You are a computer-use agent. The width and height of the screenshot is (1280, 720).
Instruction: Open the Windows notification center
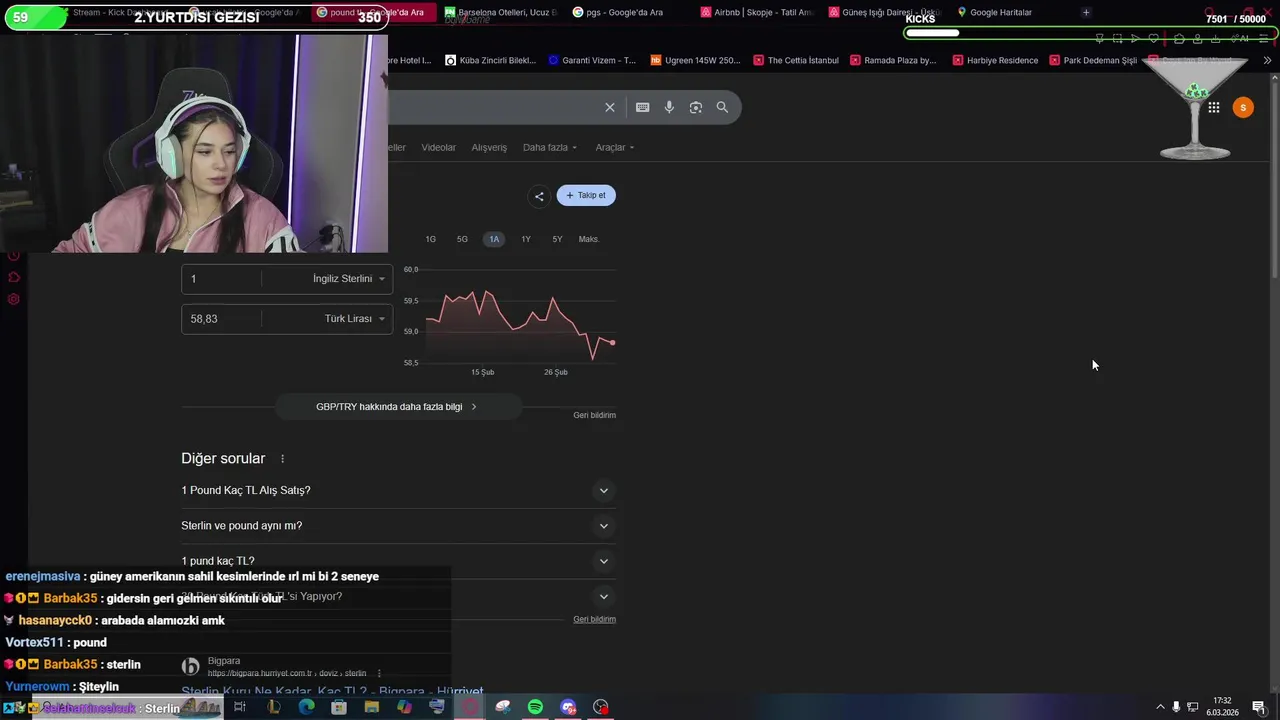coord(1259,707)
